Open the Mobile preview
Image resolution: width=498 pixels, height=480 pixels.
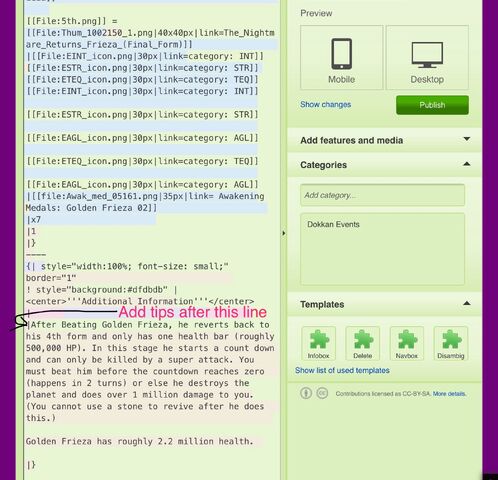coord(341,57)
